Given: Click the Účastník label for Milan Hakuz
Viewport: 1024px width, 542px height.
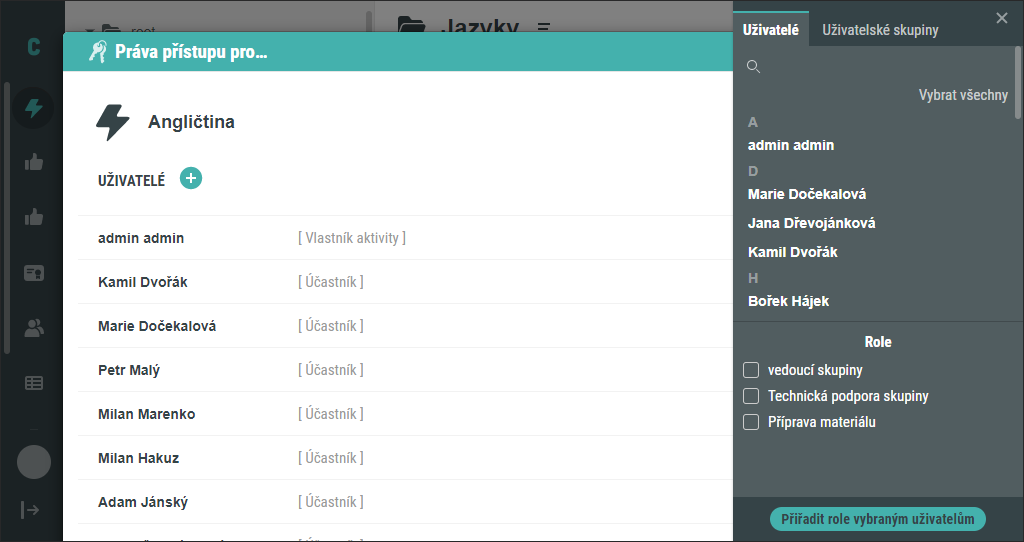Looking at the screenshot, I should 331,458.
